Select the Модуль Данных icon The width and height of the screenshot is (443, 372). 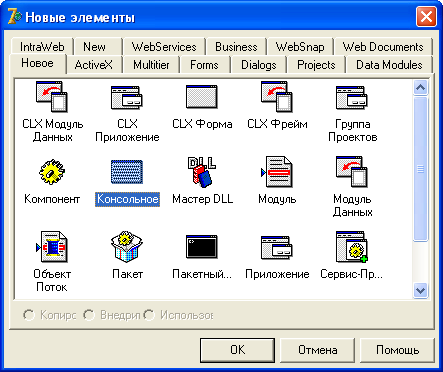coord(352,171)
